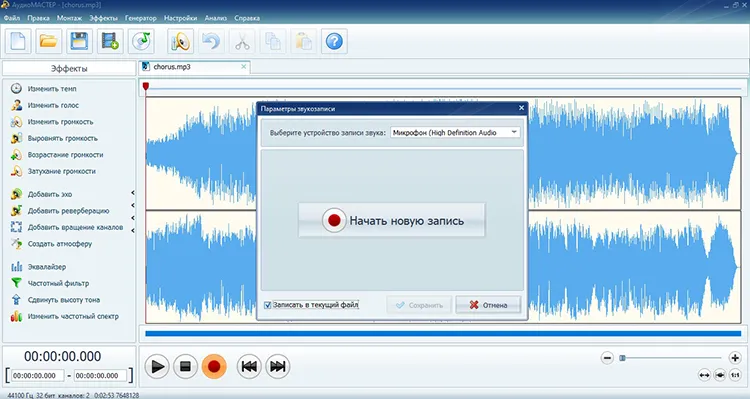Jump to the track end
The image size is (750, 399).
coord(277,367)
